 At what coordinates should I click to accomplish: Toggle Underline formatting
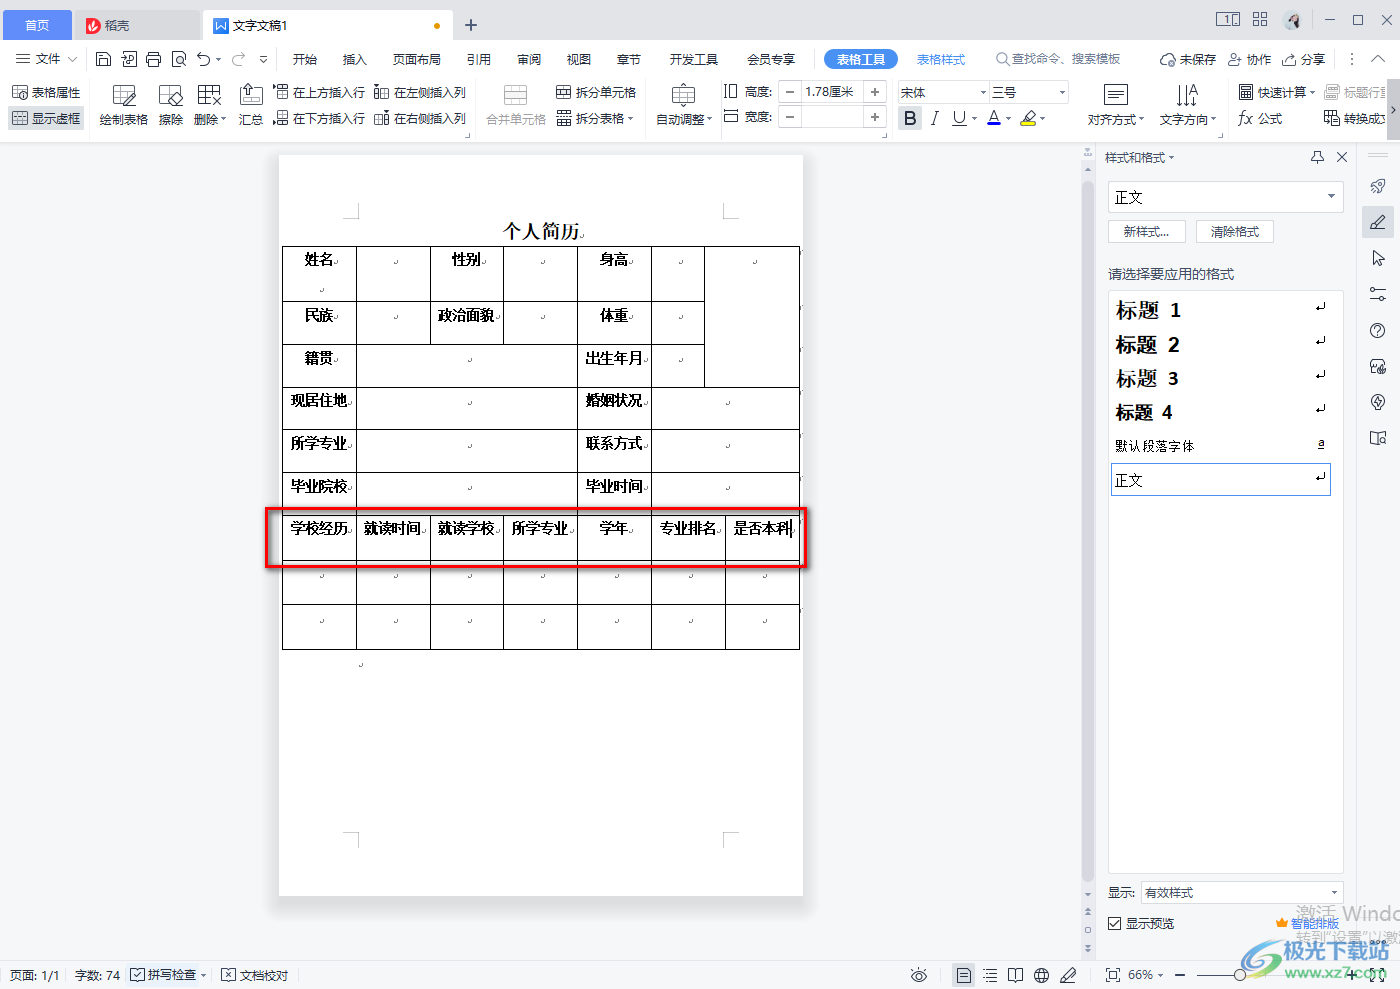click(959, 118)
